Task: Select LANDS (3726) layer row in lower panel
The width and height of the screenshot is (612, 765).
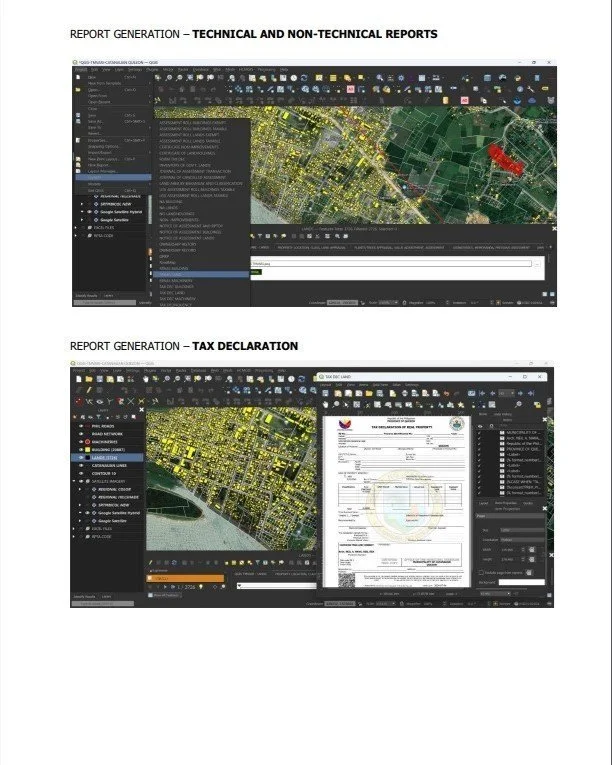Action: 108,458
